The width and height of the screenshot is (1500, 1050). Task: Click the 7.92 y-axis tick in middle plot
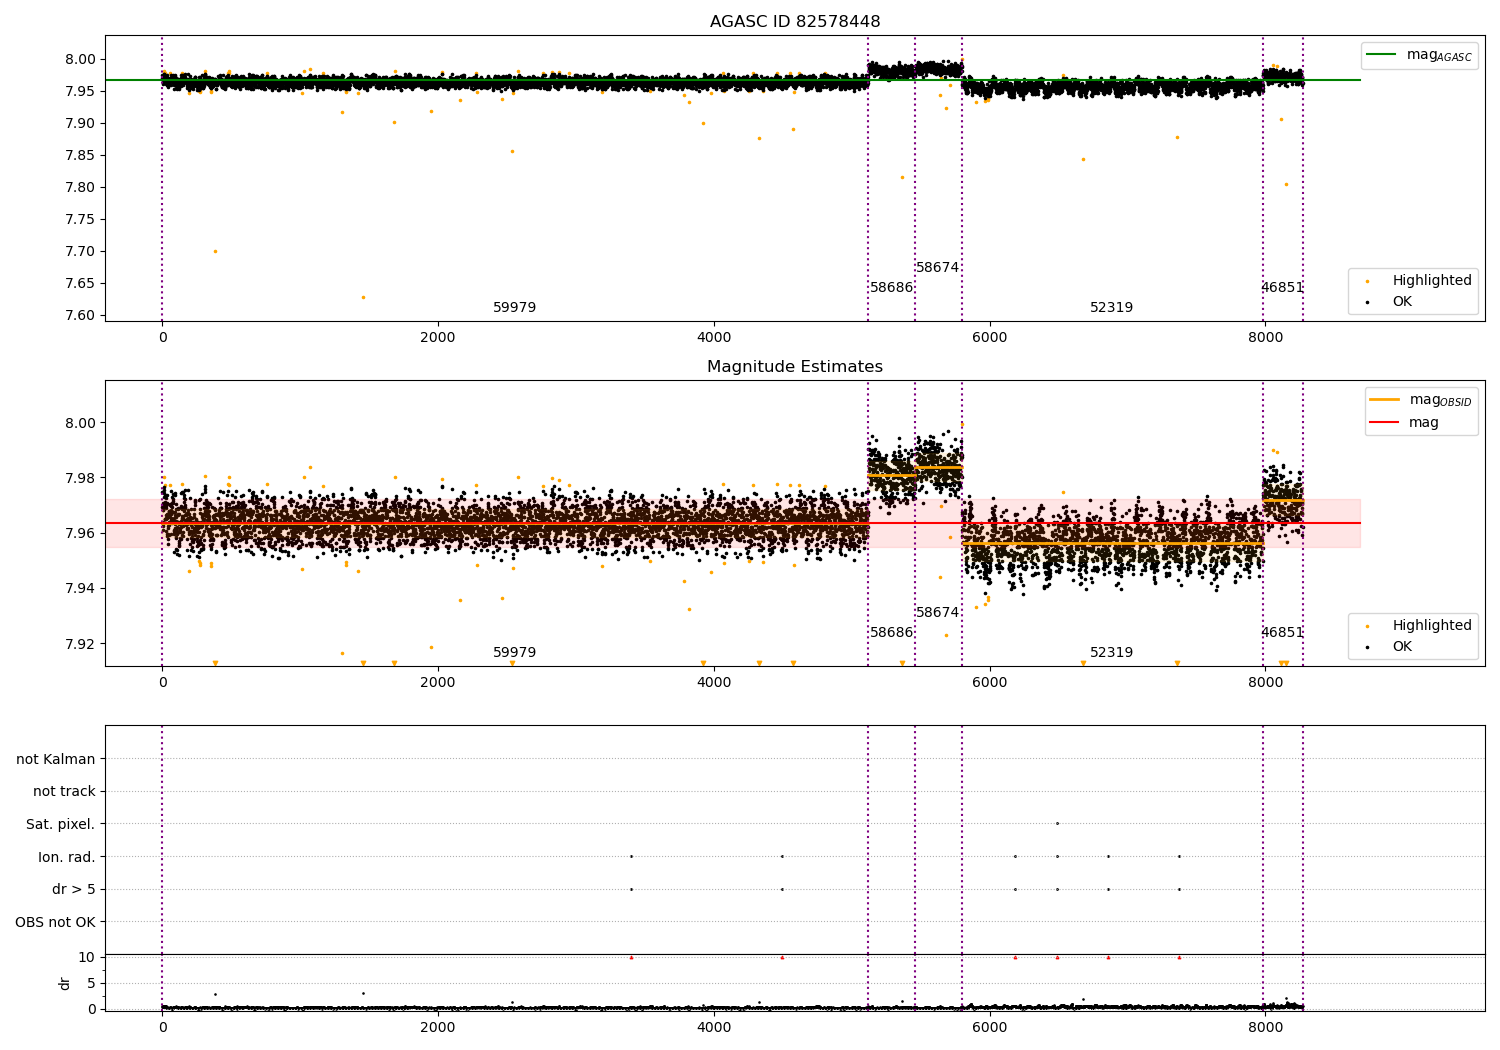click(x=81, y=643)
